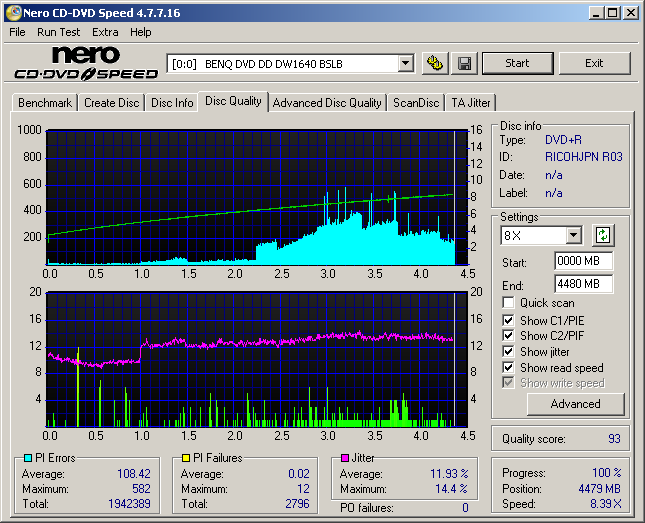
Task: Click the End position MB field
Action: coord(583,284)
